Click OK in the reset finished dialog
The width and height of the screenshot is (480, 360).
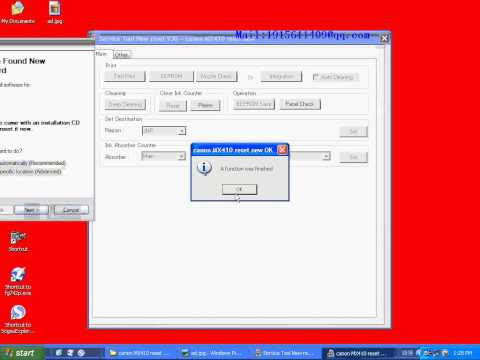pos(239,189)
